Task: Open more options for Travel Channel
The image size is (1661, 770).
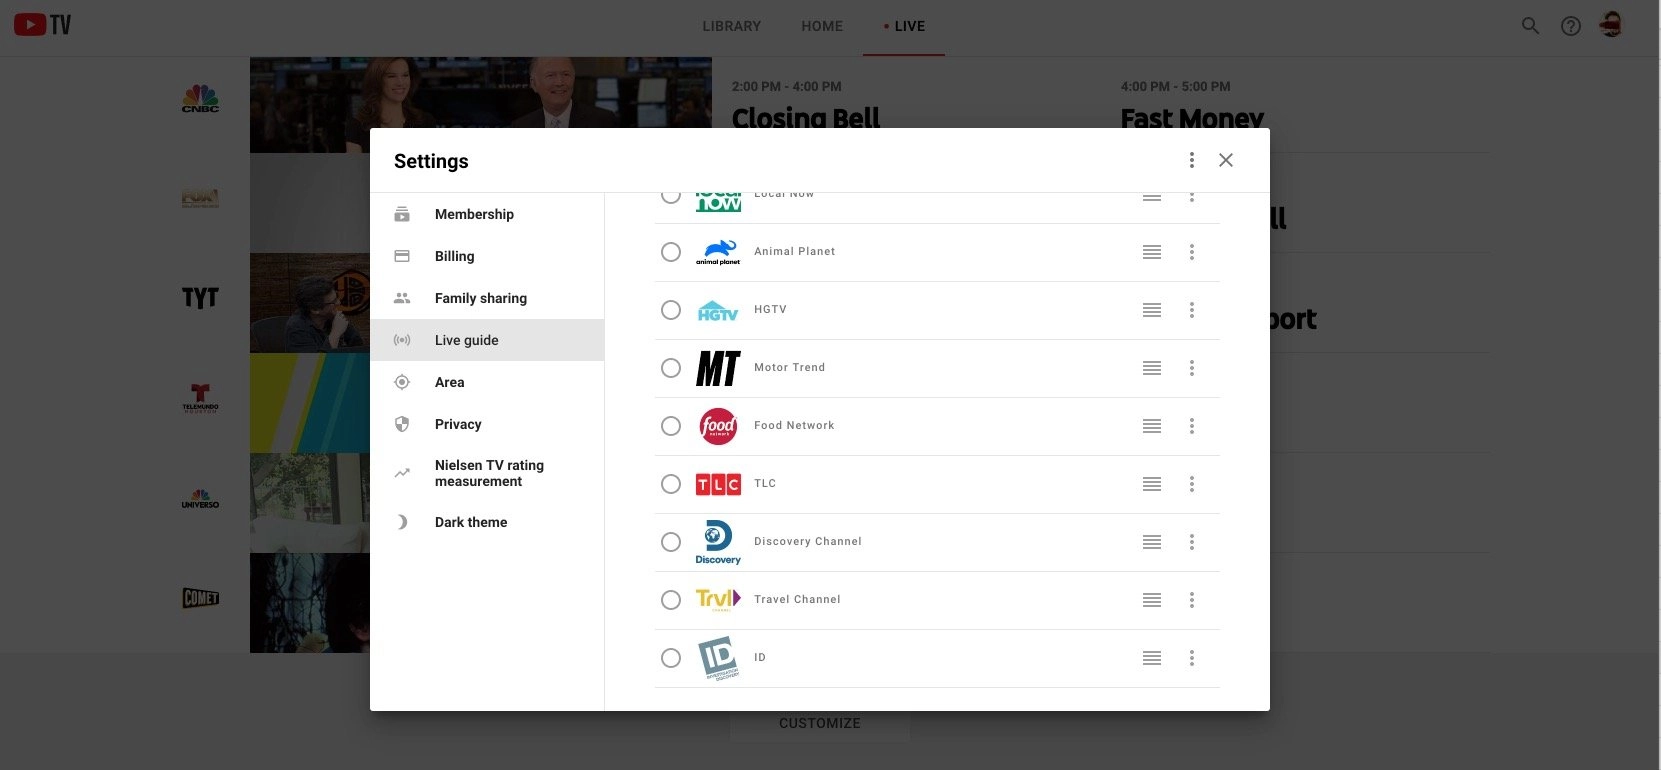Action: click(1191, 600)
